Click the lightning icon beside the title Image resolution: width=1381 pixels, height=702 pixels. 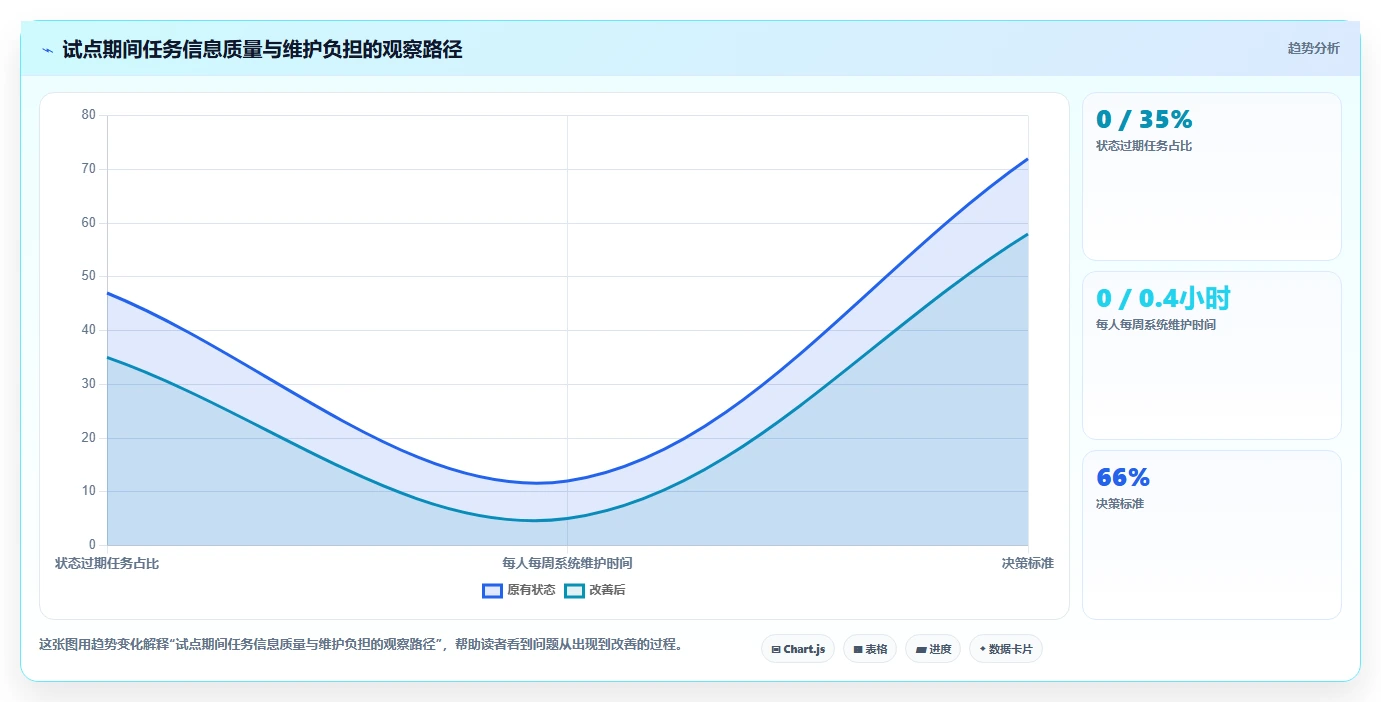(x=47, y=50)
